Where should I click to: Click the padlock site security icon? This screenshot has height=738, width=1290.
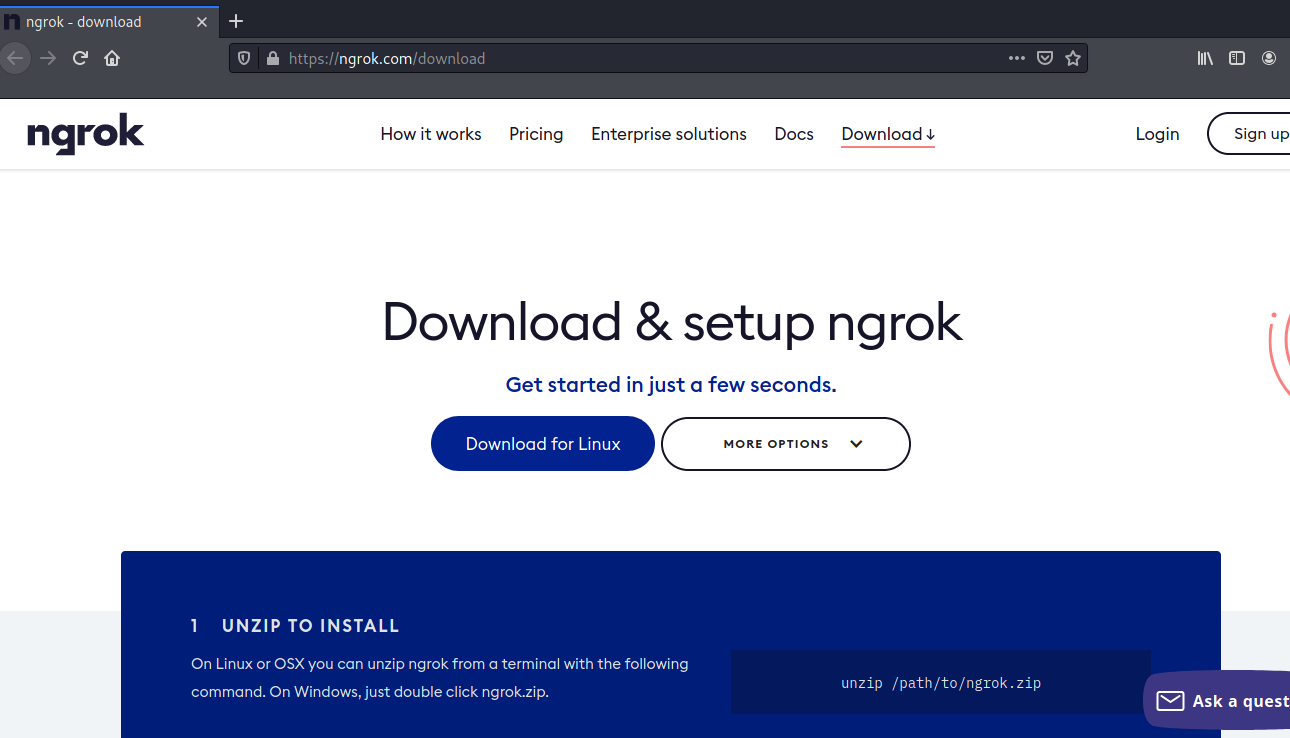coord(272,57)
